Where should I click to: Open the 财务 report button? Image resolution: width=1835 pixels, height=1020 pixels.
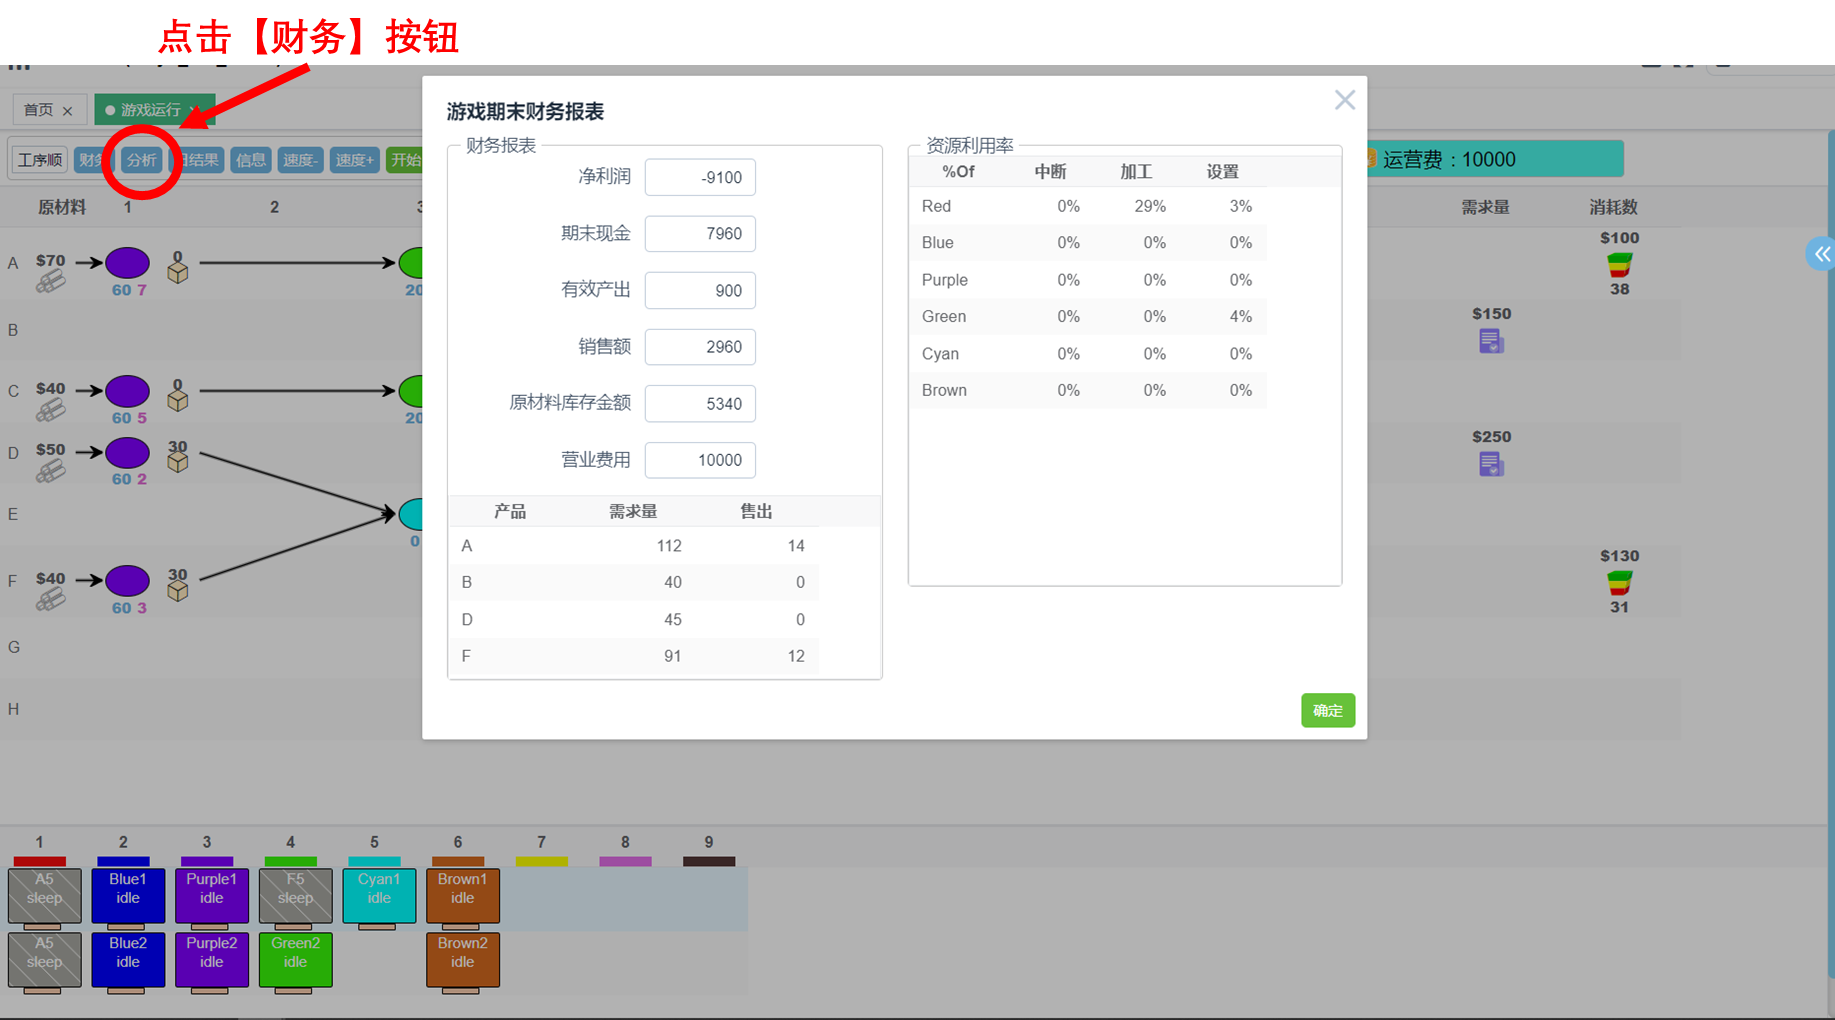(x=92, y=160)
